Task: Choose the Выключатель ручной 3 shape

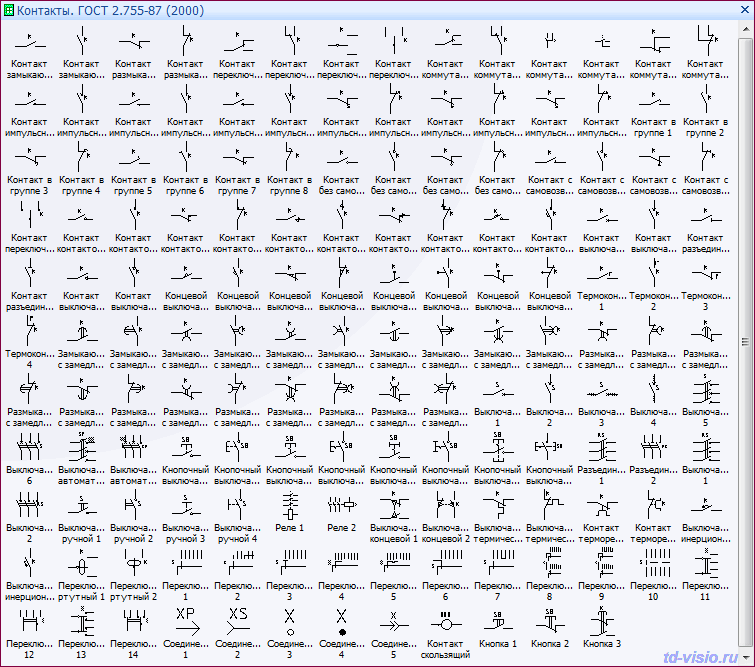Action: pos(185,504)
